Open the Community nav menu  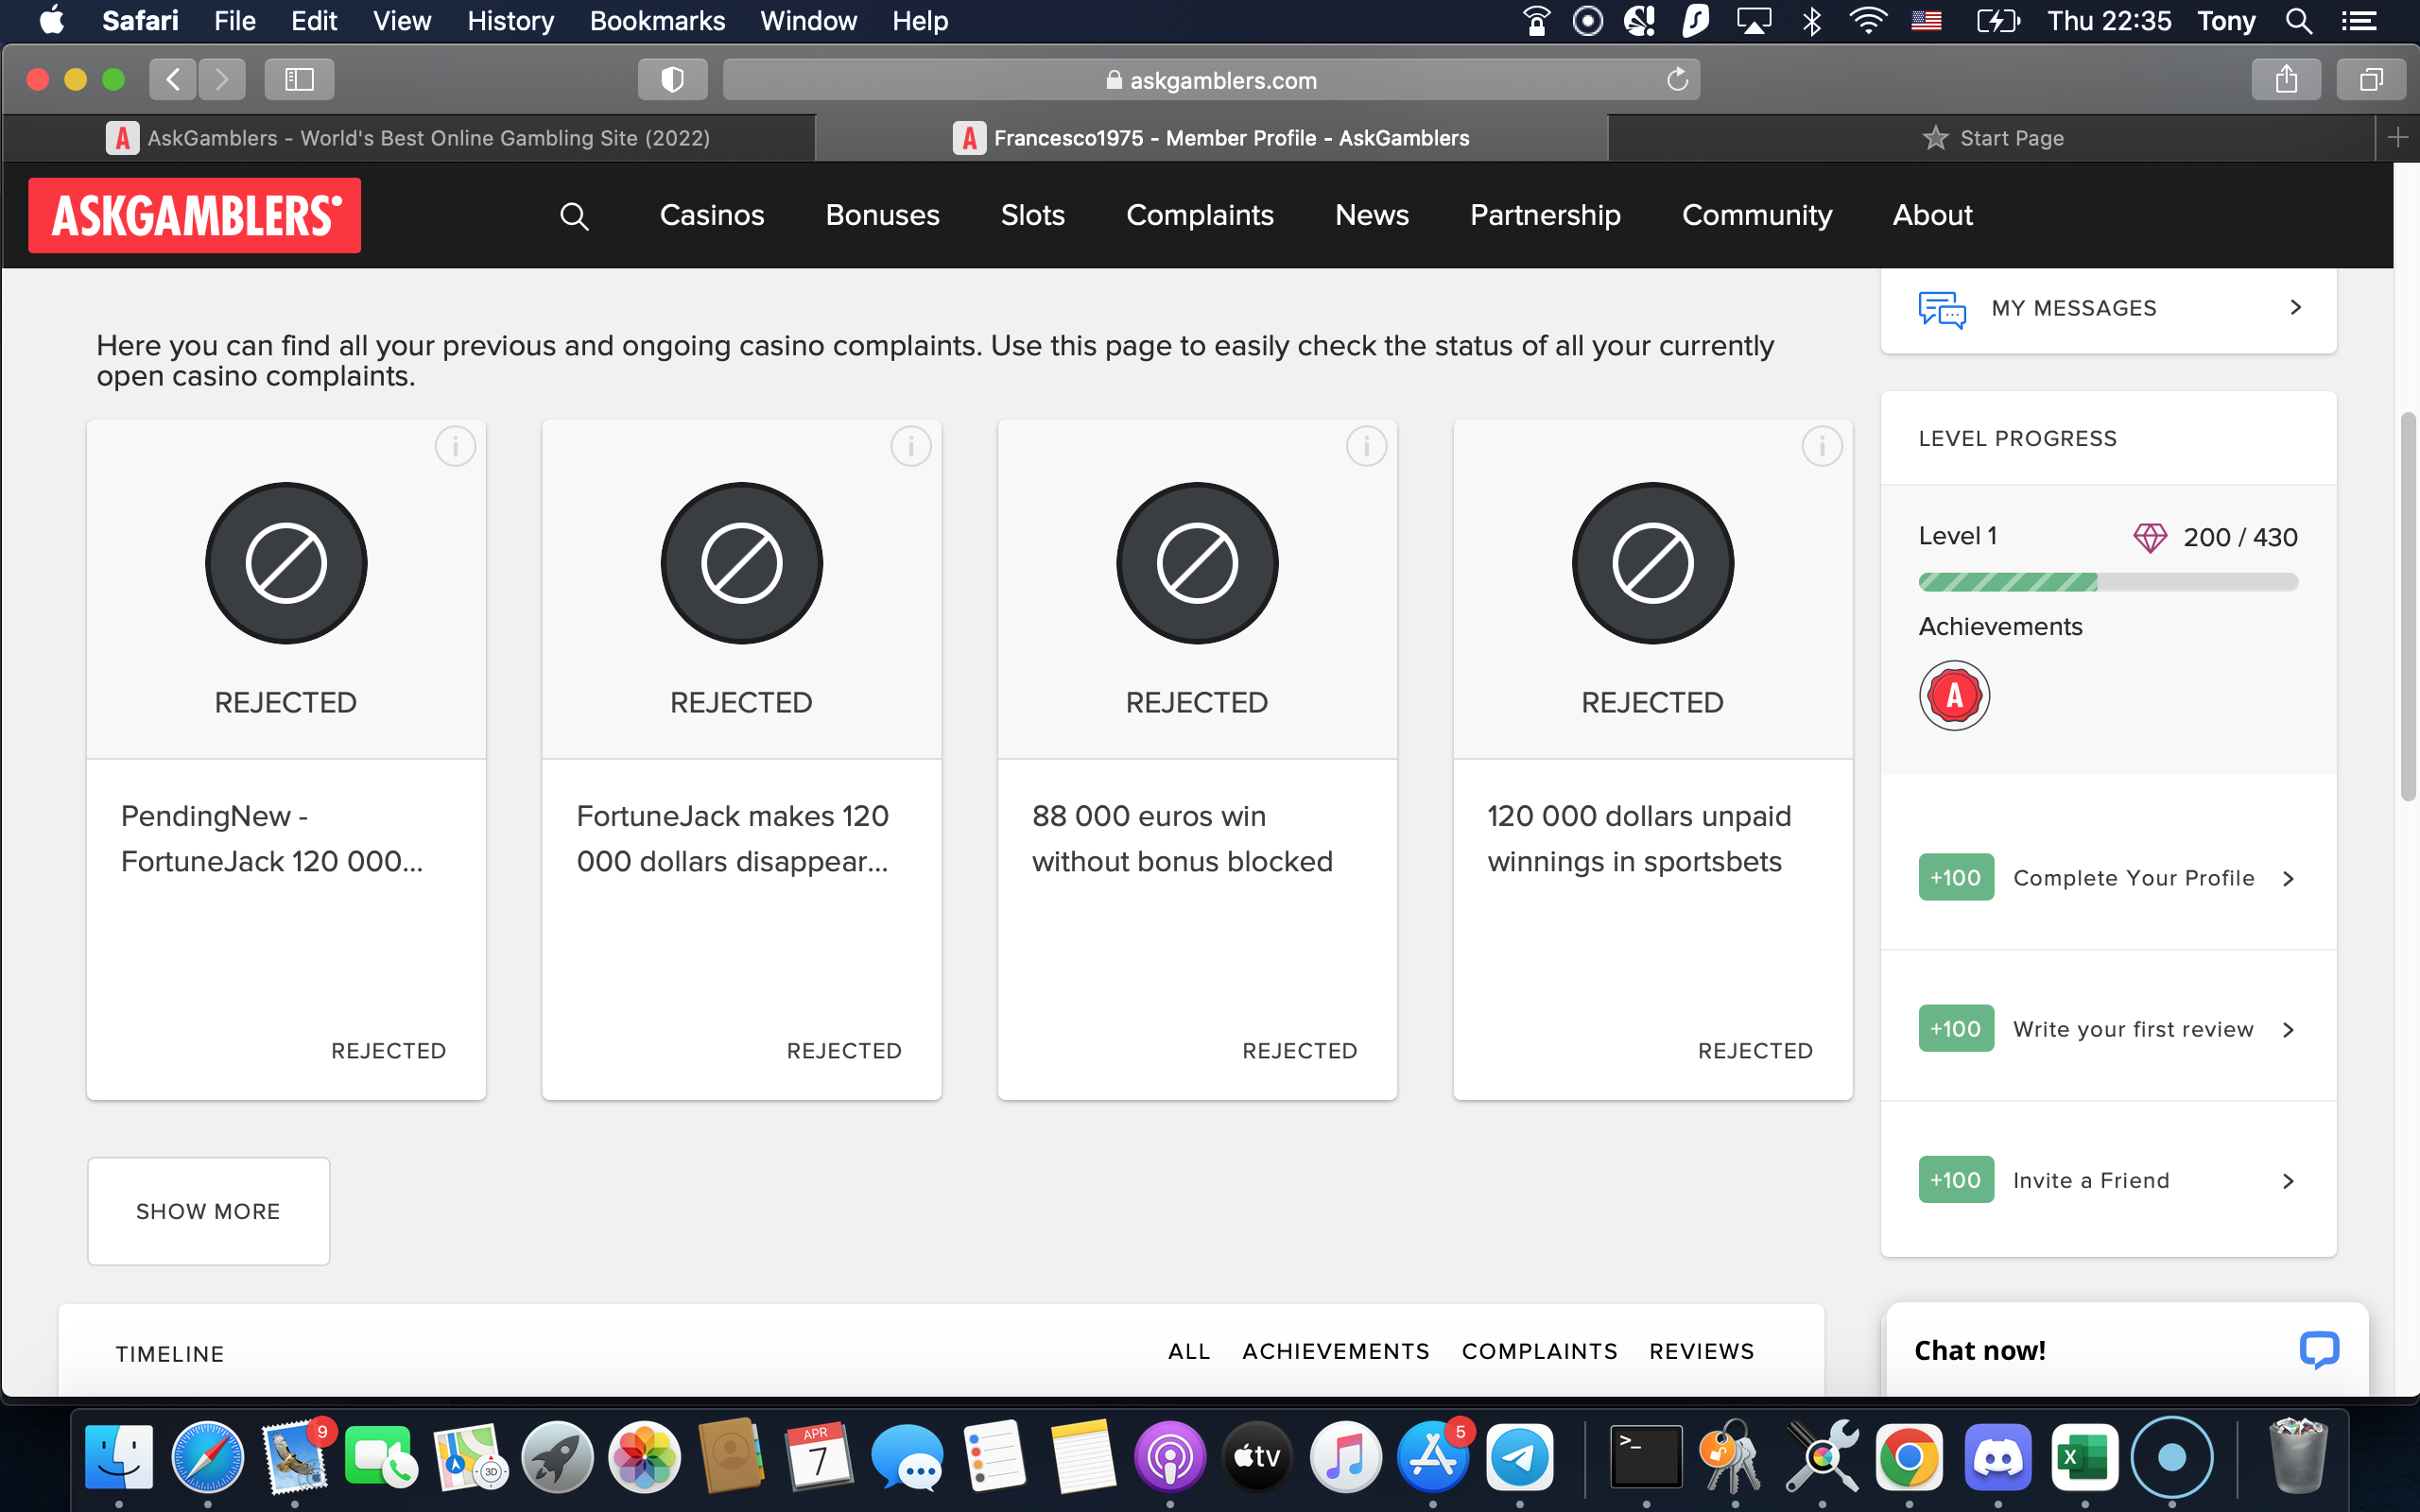tap(1757, 215)
